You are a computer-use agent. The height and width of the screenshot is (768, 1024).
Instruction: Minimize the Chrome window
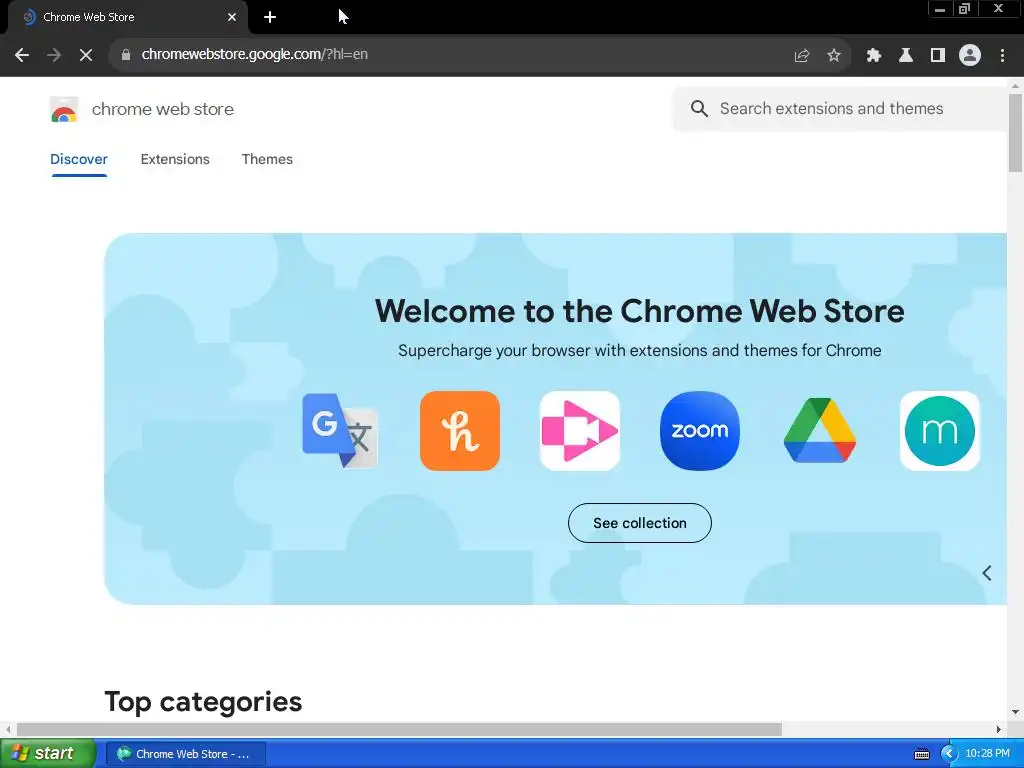click(x=940, y=9)
